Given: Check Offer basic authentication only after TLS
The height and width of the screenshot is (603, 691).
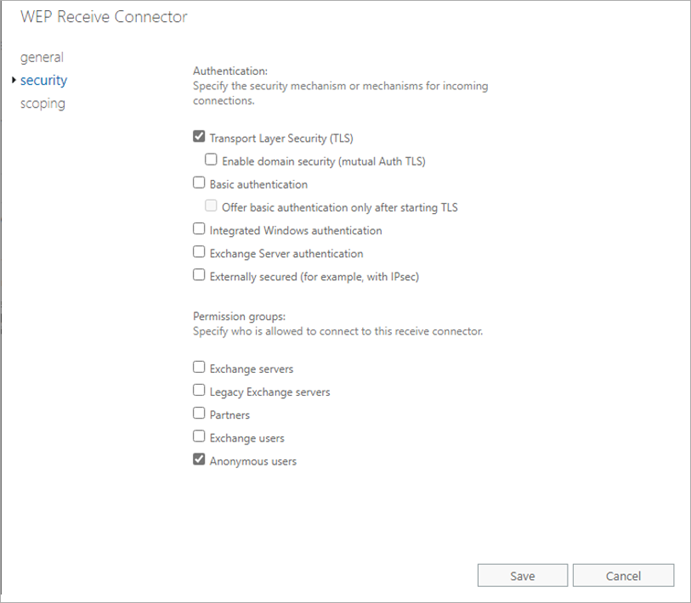Looking at the screenshot, I should coord(211,207).
